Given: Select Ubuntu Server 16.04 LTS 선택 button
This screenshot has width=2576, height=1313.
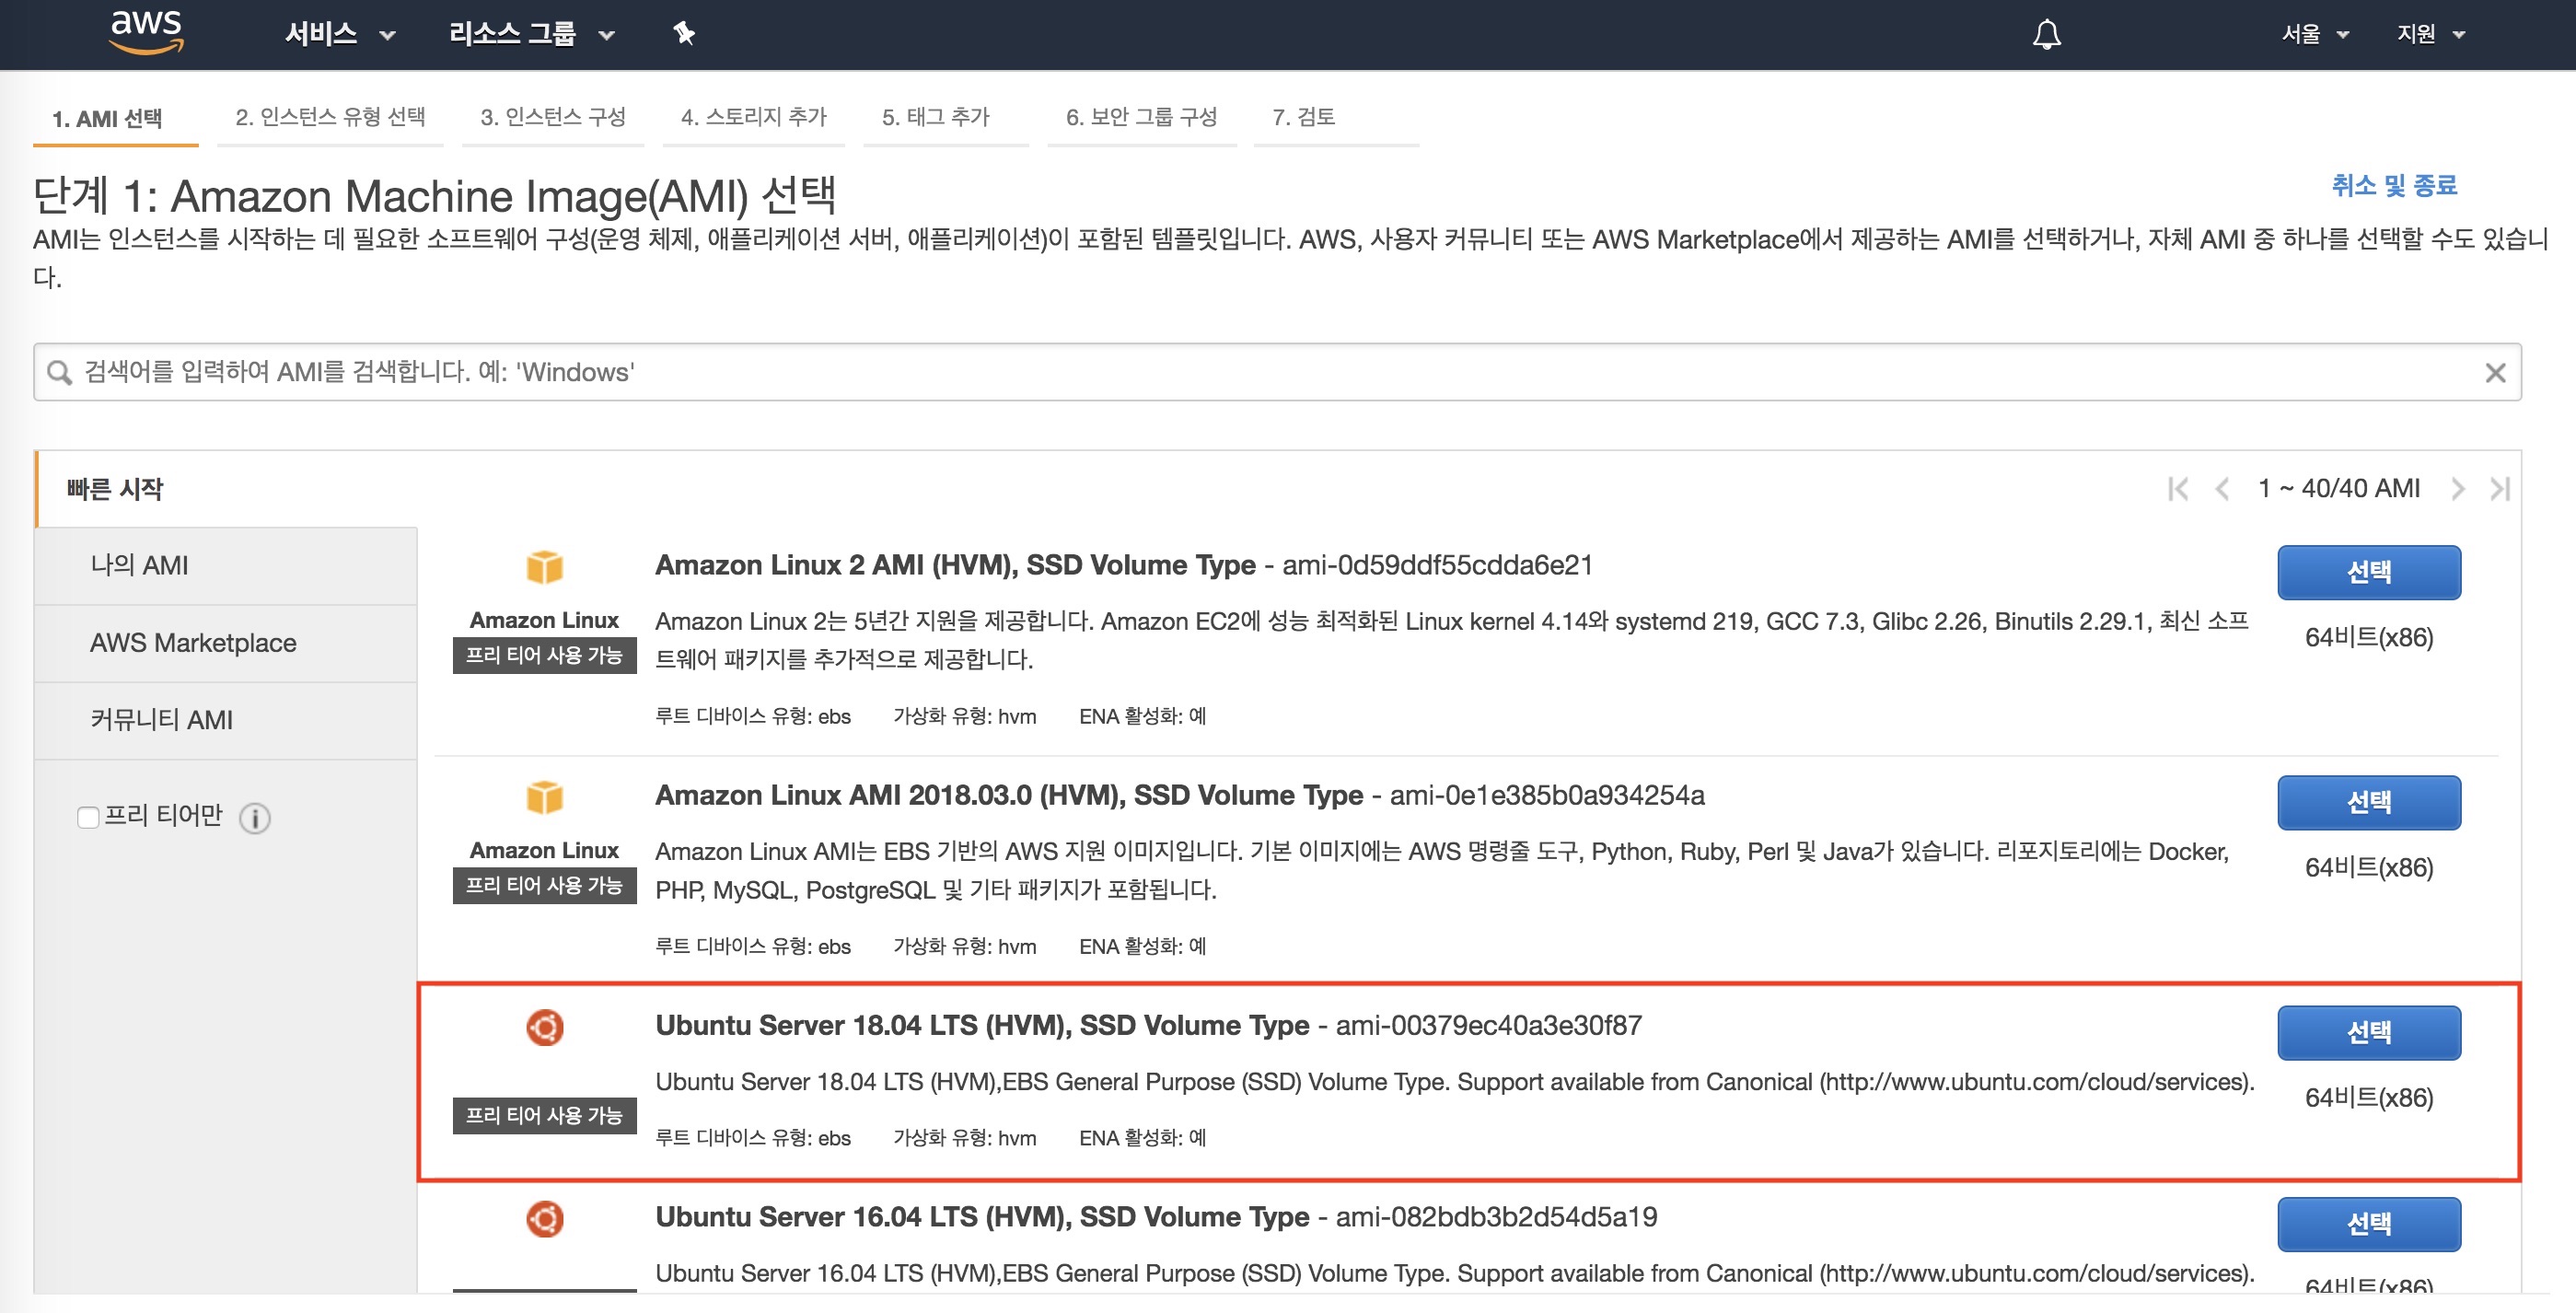Looking at the screenshot, I should pos(2369,1224).
